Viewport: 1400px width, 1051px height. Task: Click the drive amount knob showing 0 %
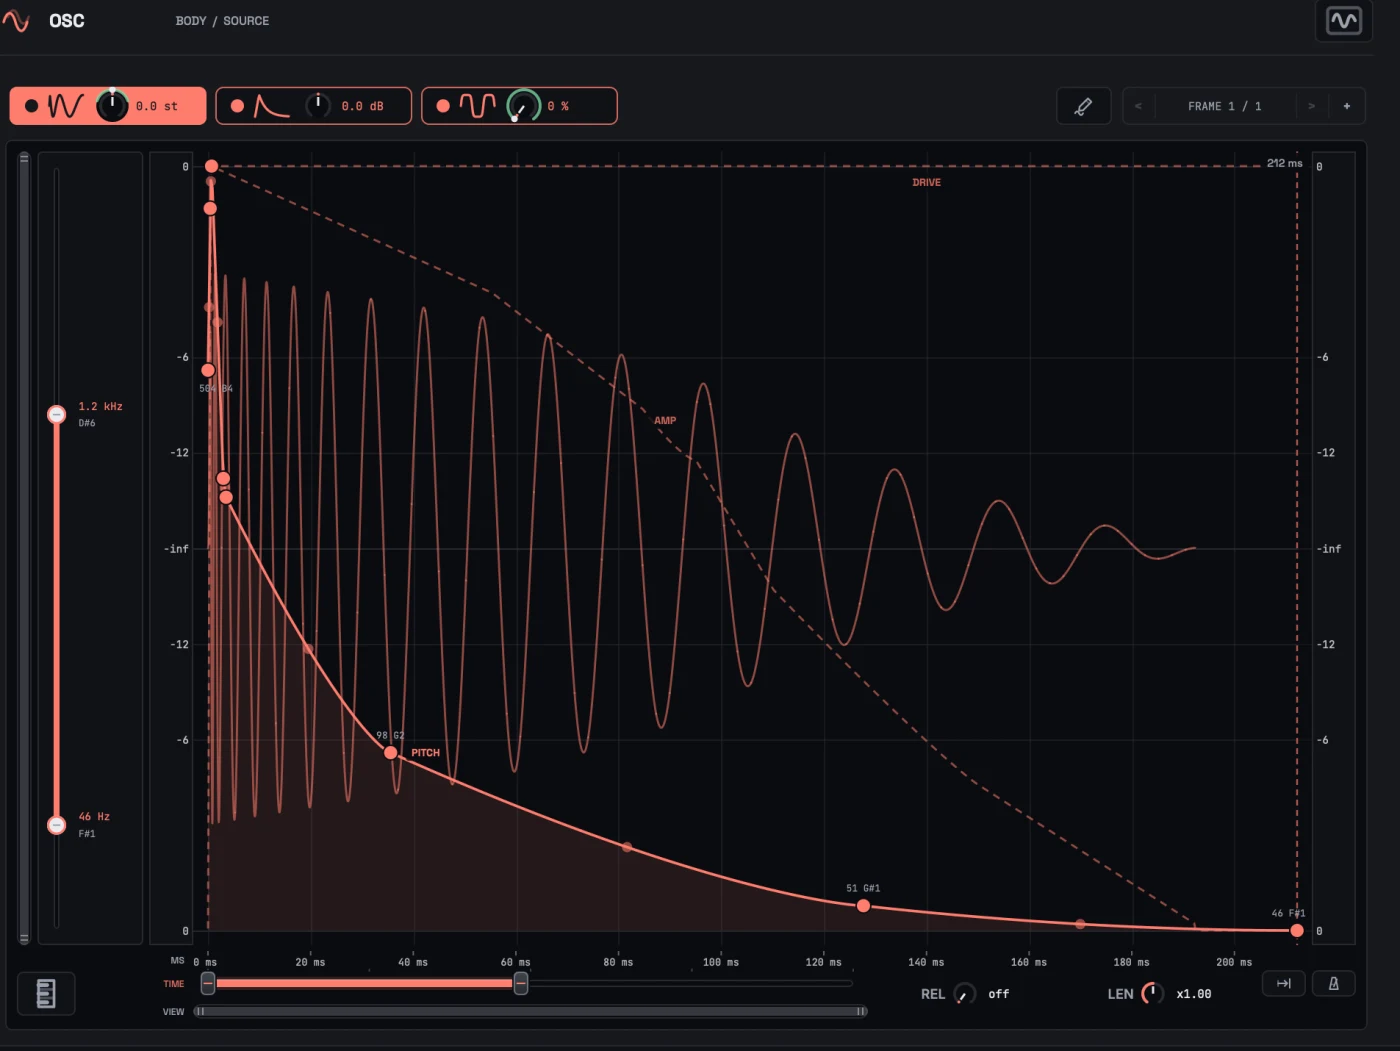click(524, 105)
